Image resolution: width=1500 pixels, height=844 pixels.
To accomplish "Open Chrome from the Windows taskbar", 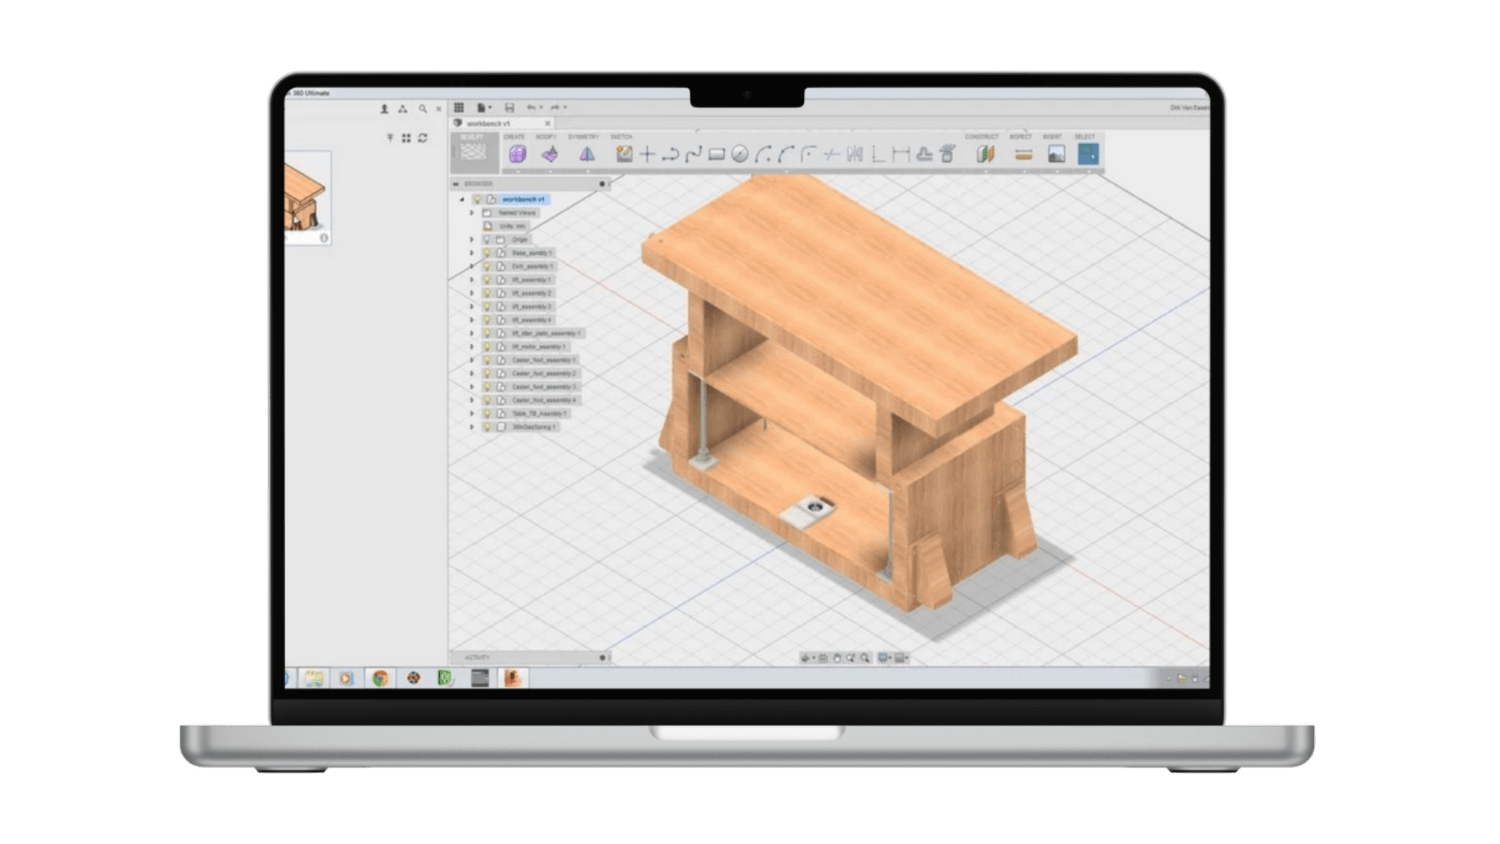I will (380, 678).
